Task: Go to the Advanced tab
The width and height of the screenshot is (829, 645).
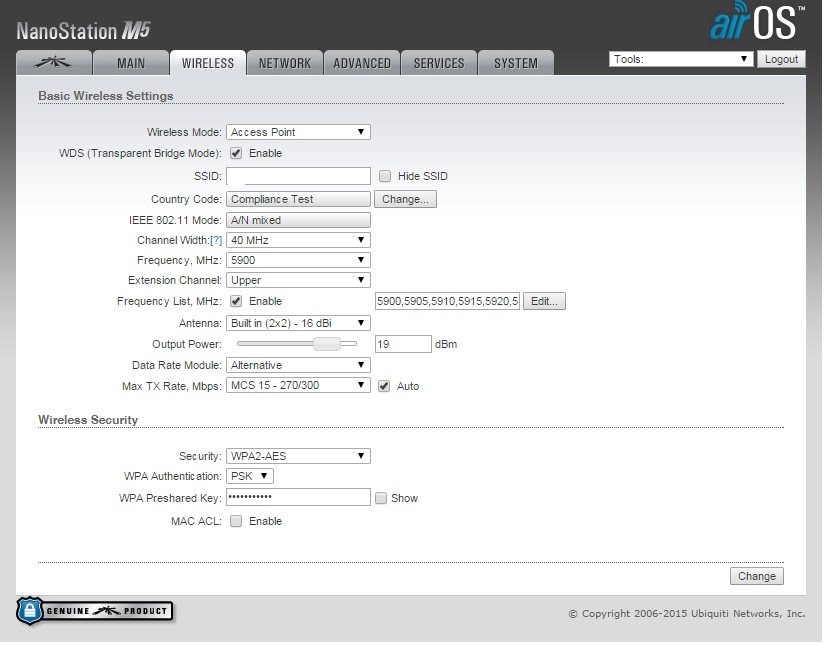Action: pyautogui.click(x=362, y=63)
